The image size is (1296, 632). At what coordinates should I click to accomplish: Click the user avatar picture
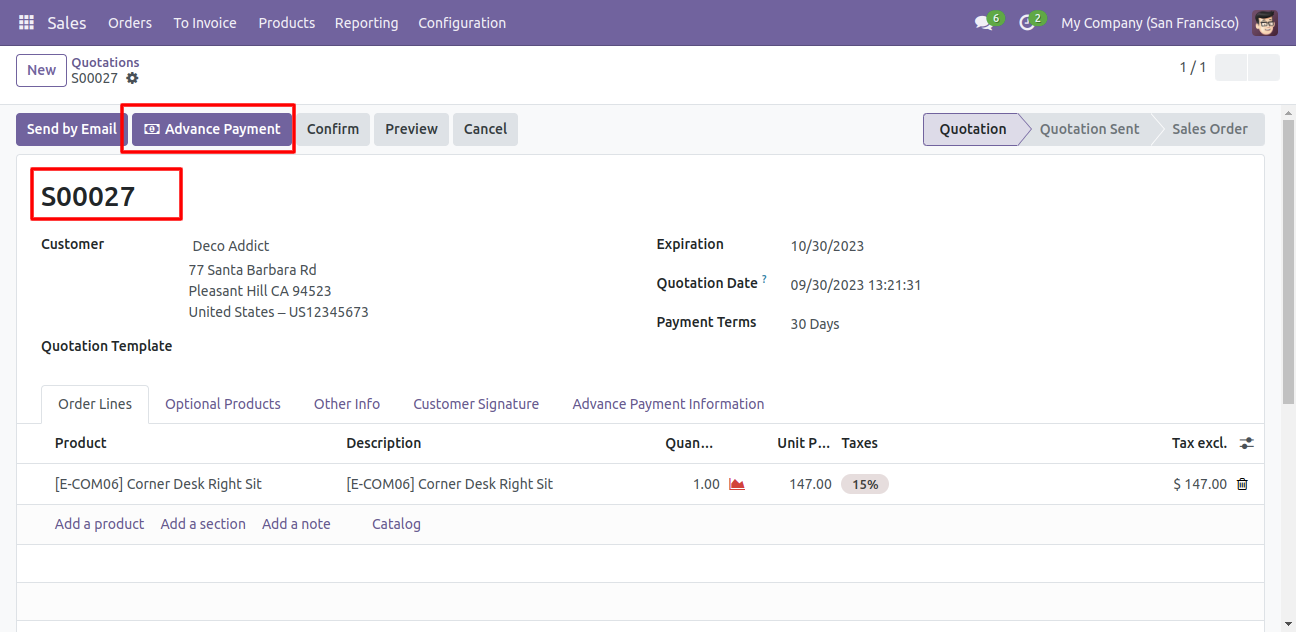pos(1265,22)
